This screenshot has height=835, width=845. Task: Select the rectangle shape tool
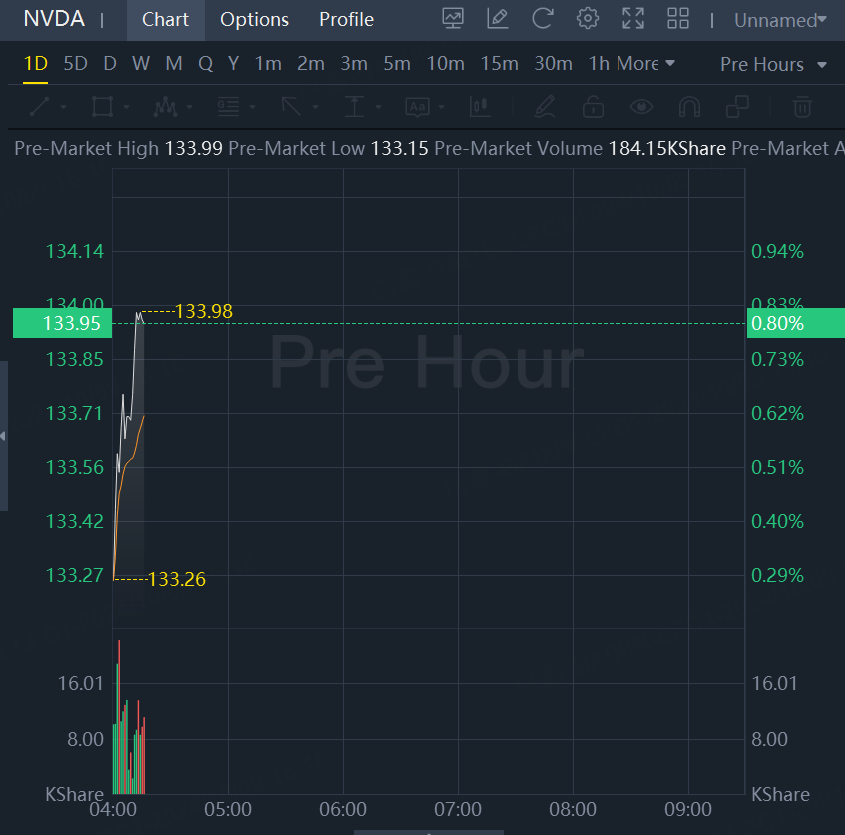102,107
